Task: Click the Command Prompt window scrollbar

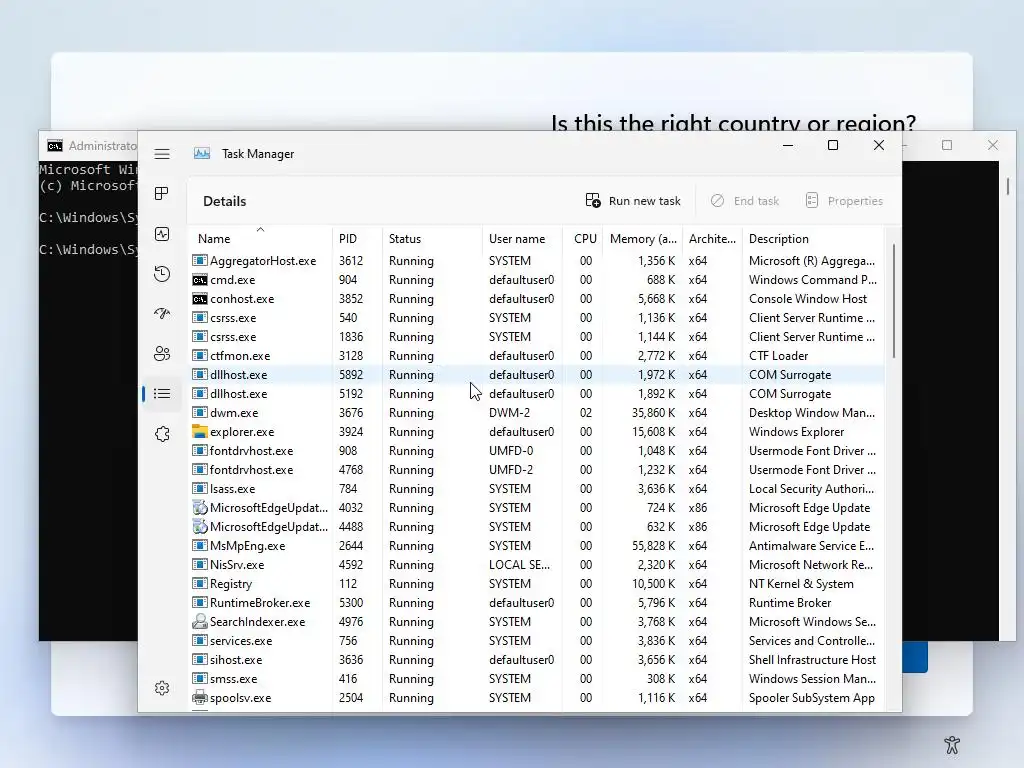Action: (1008, 187)
